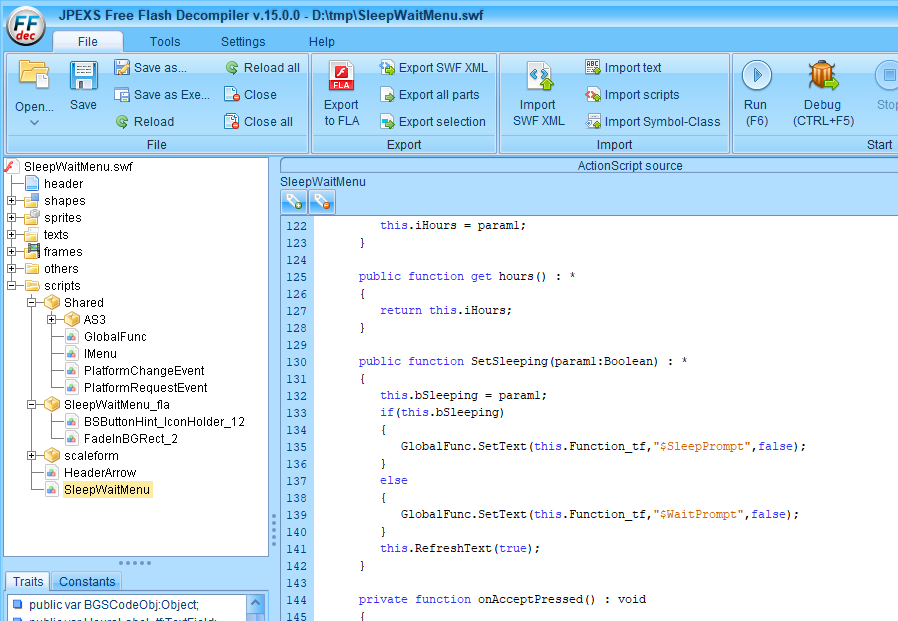Expand the sprites tree node
898x621 pixels.
tap(11, 218)
